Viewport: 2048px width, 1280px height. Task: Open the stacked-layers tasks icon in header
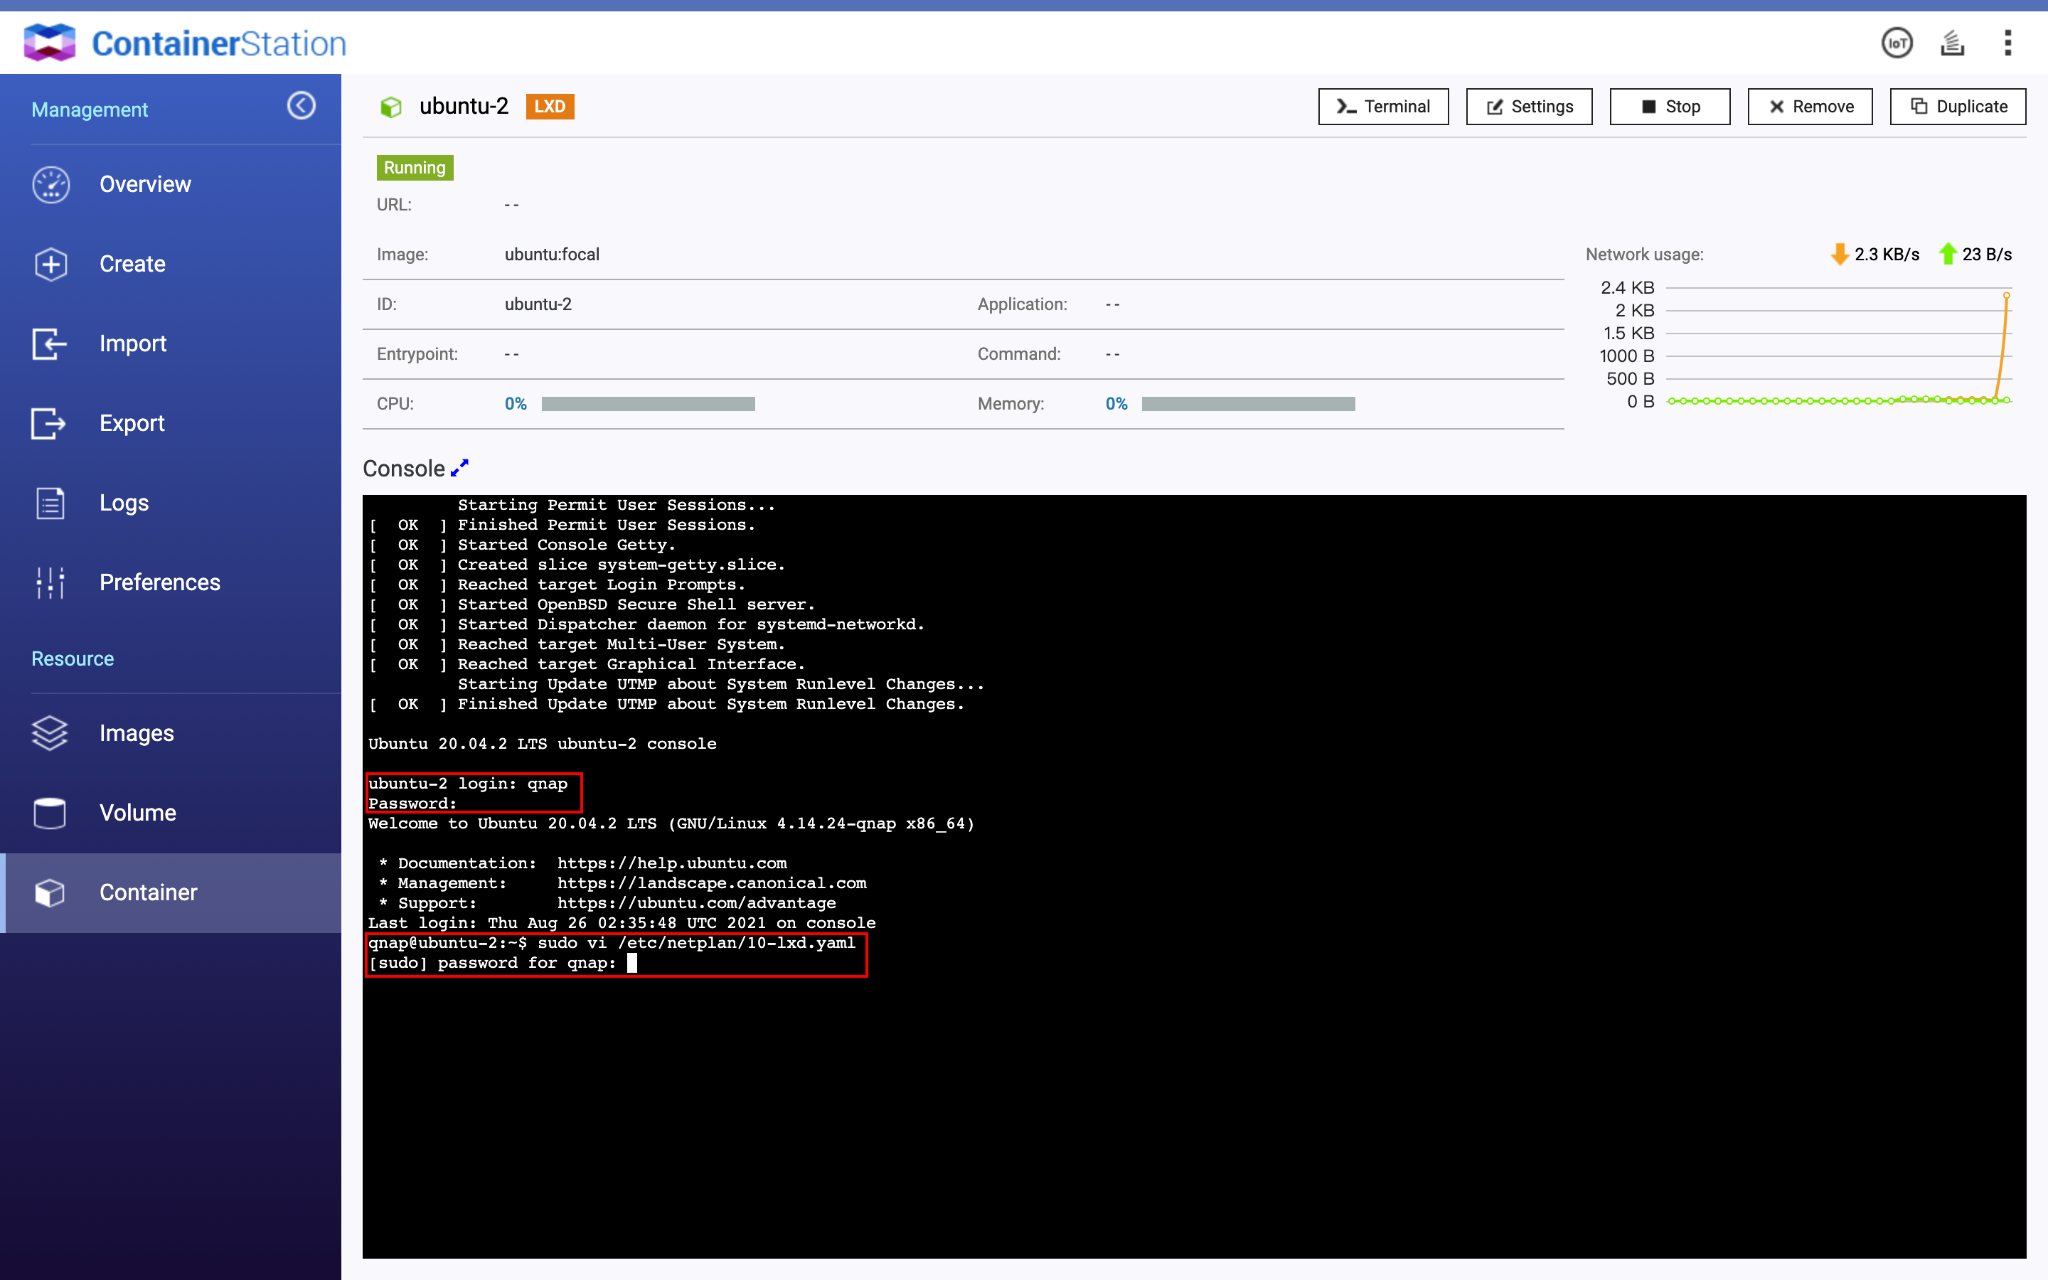(1952, 43)
